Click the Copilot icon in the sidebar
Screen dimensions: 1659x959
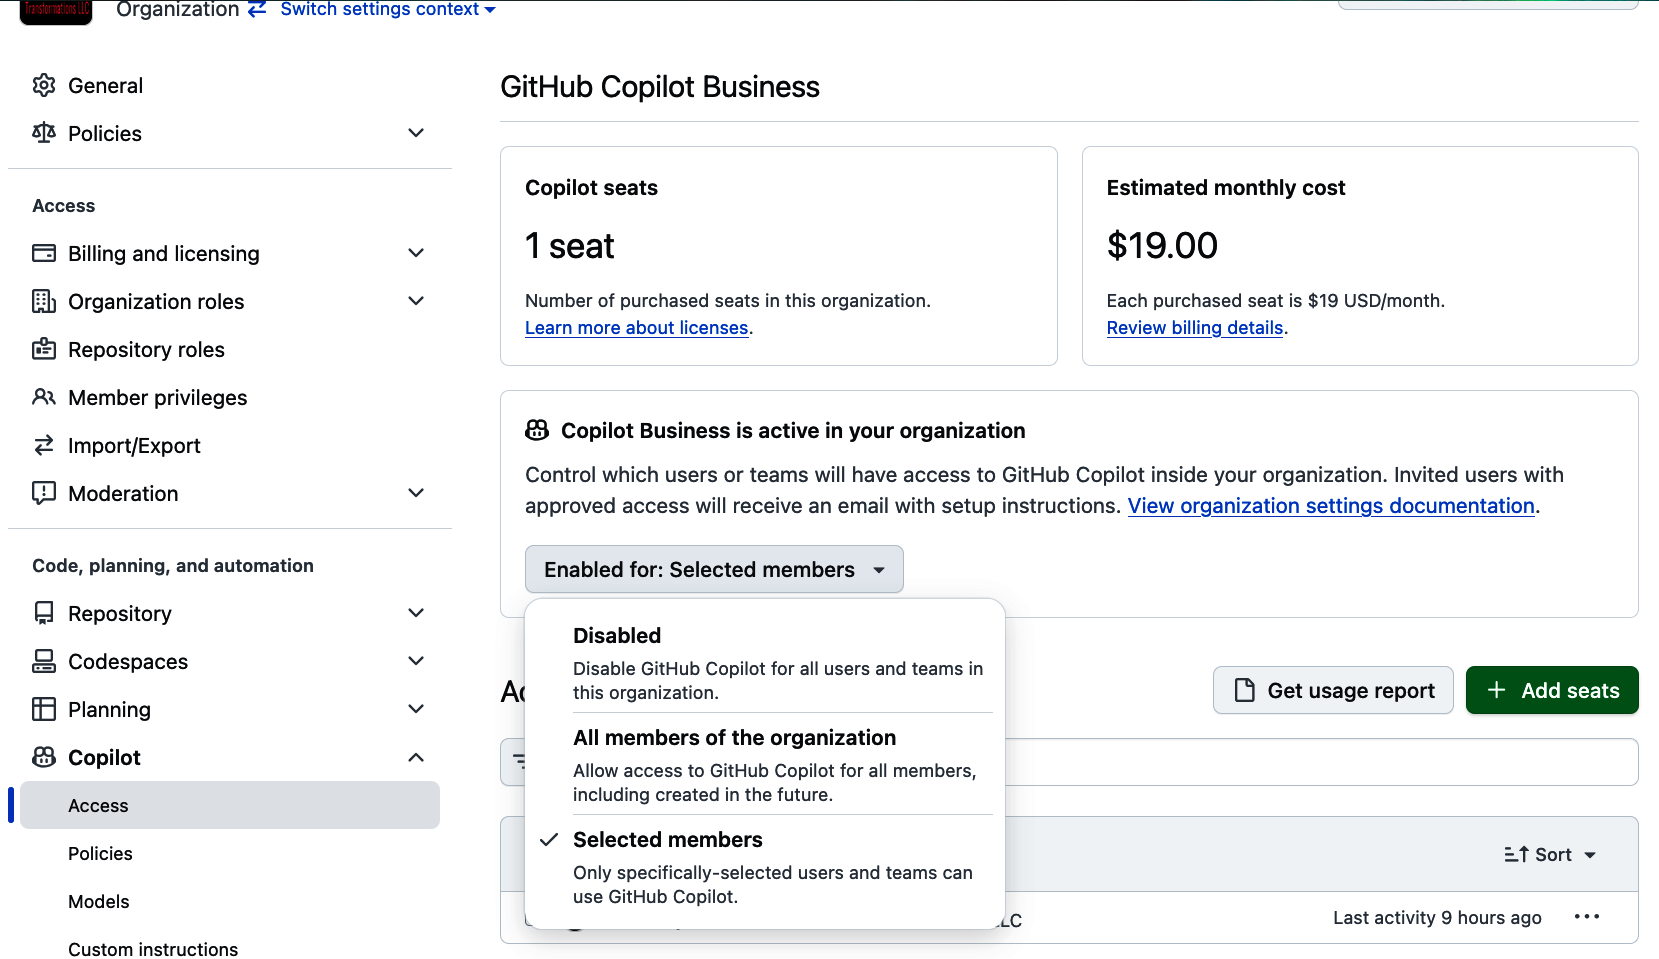(44, 757)
